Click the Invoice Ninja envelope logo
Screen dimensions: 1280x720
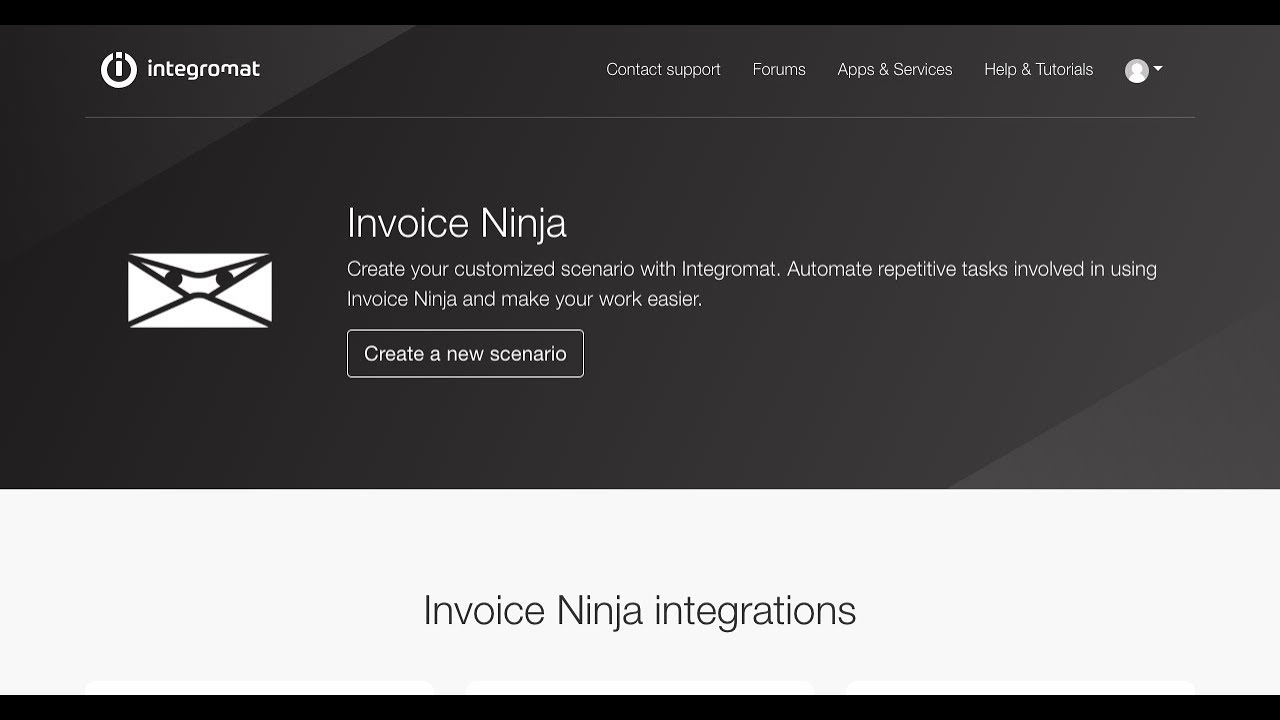(200, 290)
